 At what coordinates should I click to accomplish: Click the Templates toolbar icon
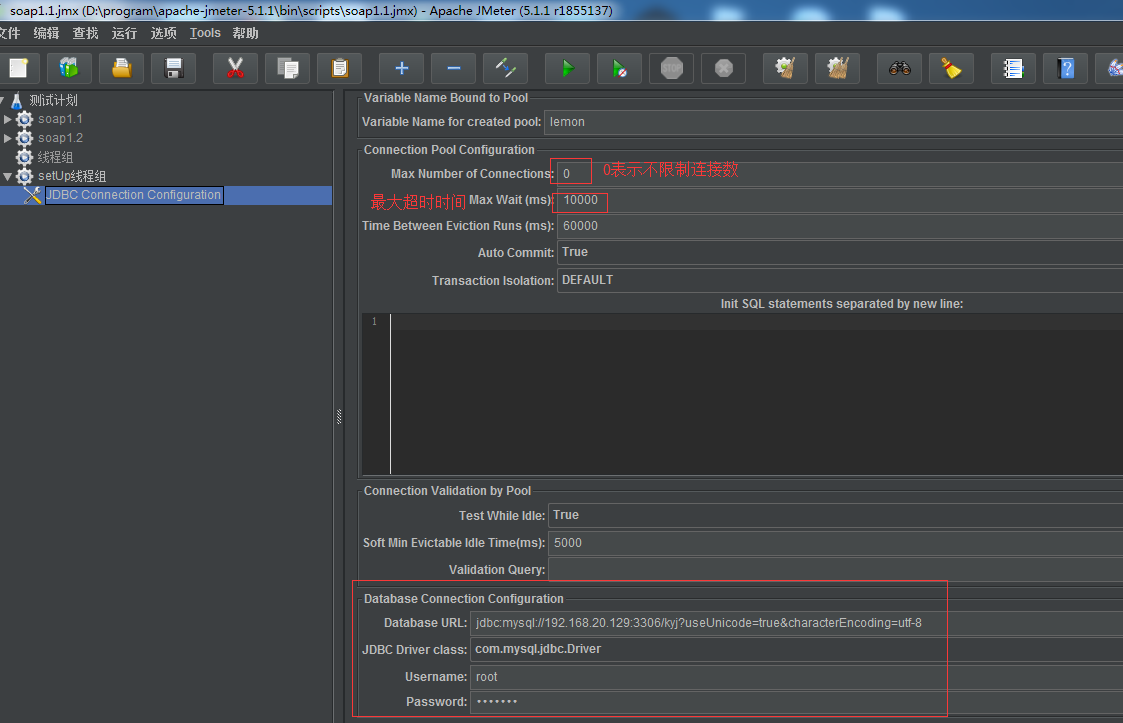click(x=69, y=68)
